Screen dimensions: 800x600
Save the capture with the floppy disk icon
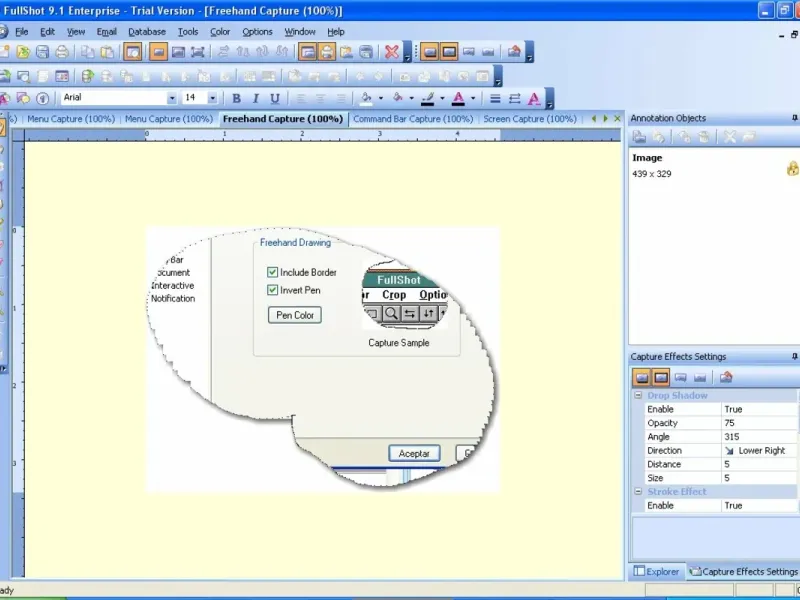[42, 52]
